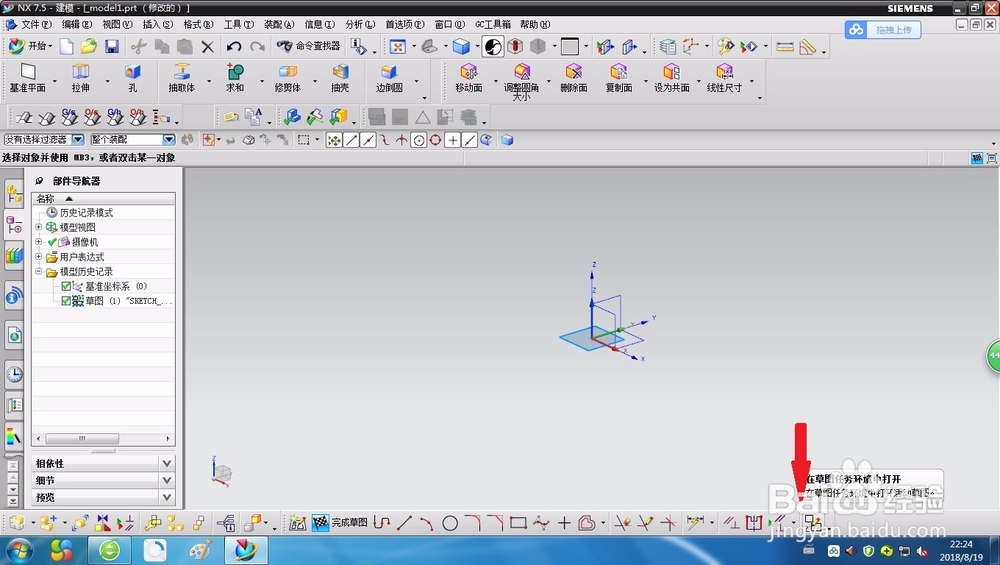Open the Analysis (分析) menu
Screen dimensions: 1000x565
click(x=360, y=24)
